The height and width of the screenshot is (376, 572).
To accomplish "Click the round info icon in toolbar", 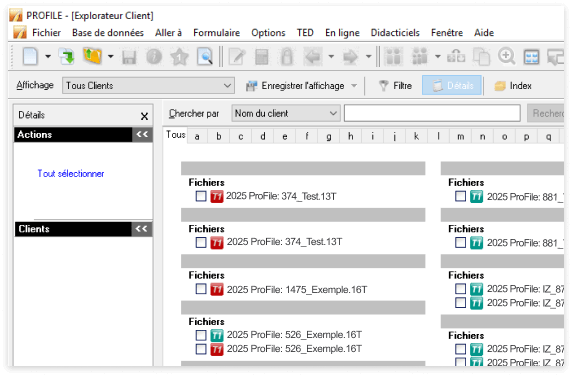I will [154, 57].
